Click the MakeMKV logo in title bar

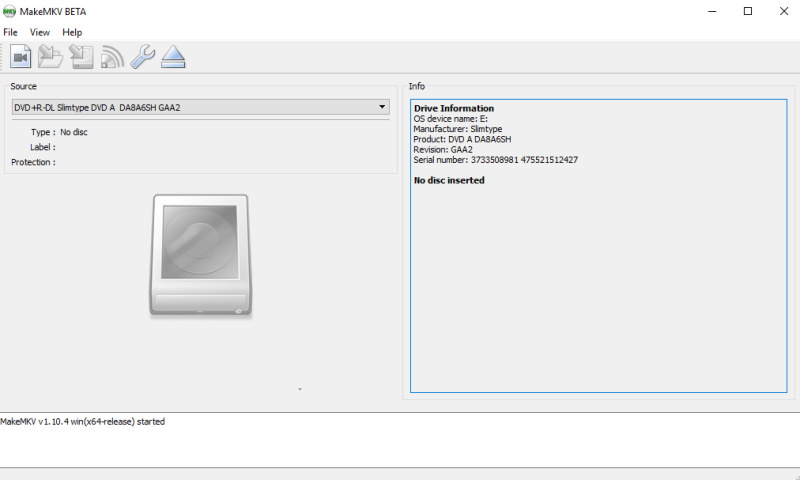9,11
